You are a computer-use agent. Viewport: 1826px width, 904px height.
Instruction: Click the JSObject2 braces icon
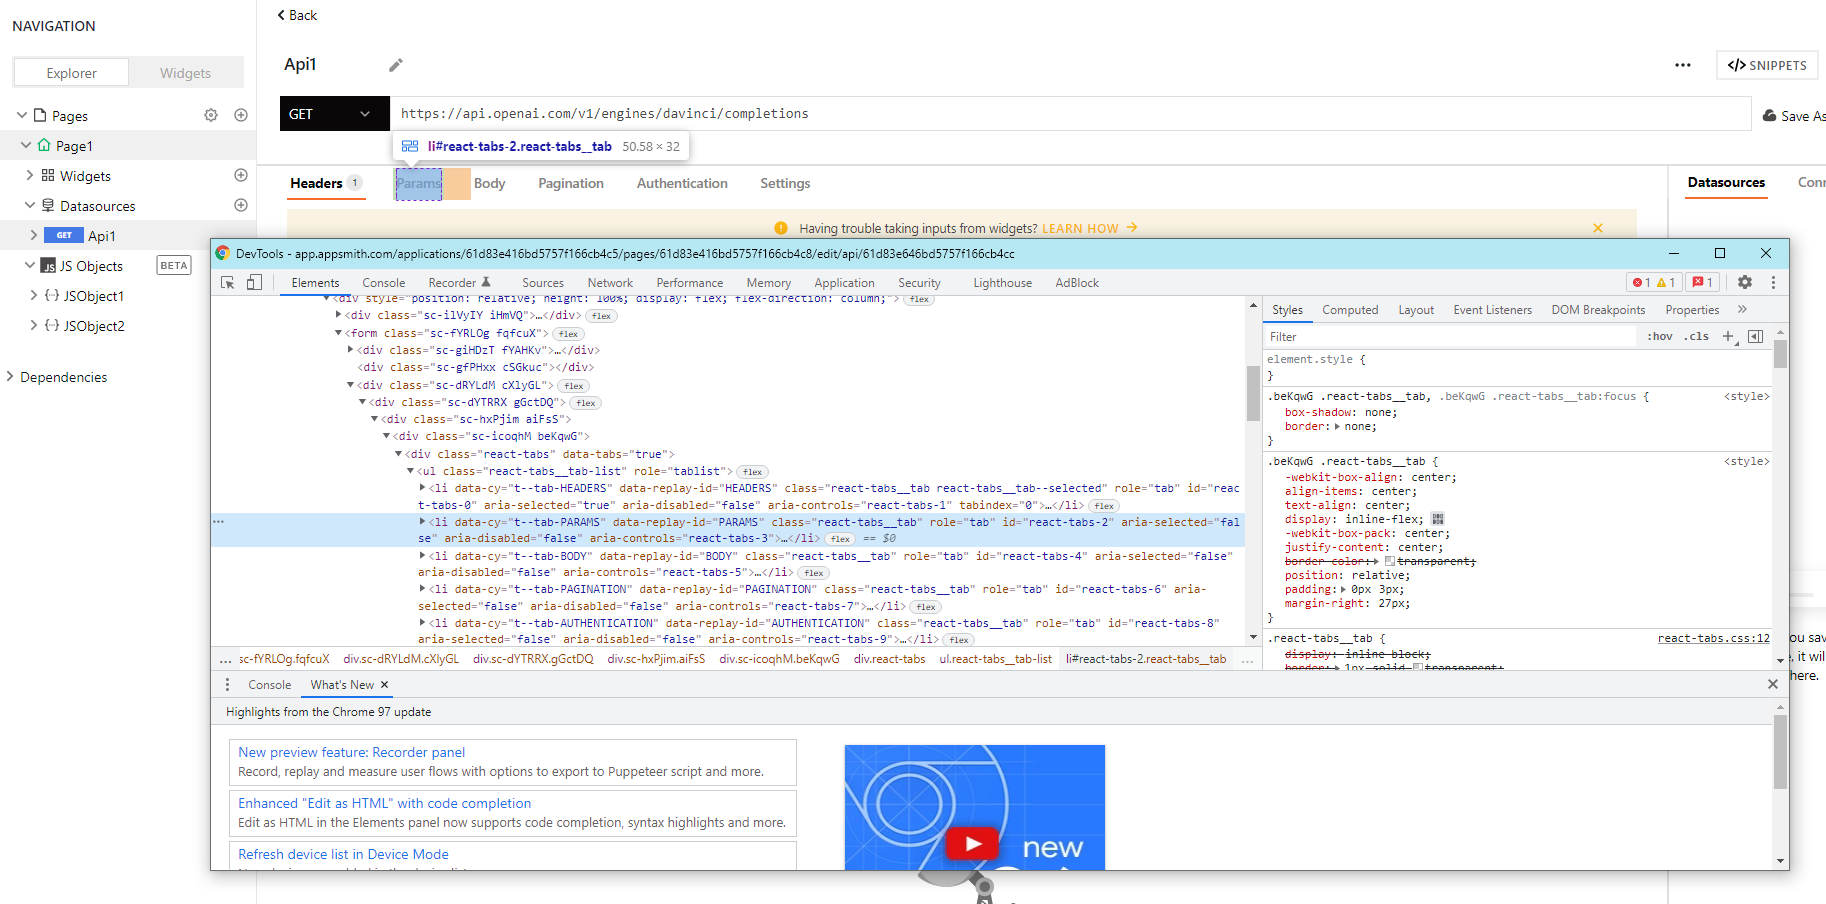52,326
